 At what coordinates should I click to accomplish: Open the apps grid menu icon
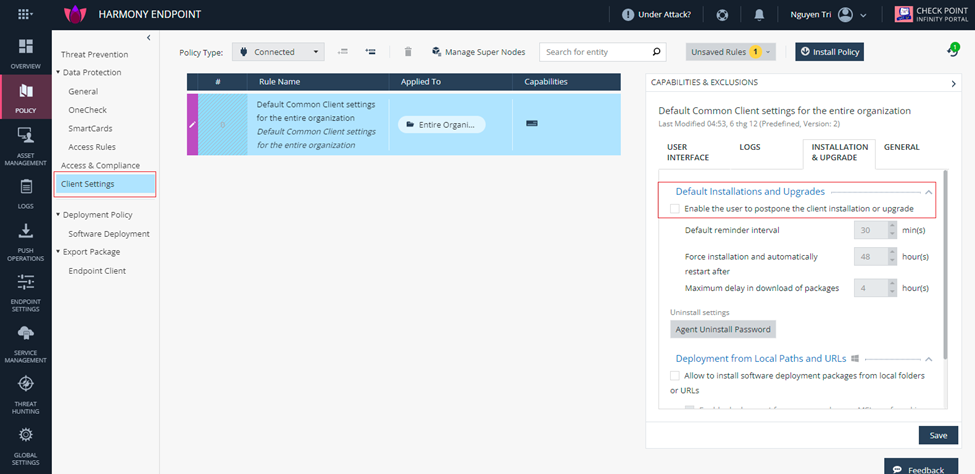(25, 14)
